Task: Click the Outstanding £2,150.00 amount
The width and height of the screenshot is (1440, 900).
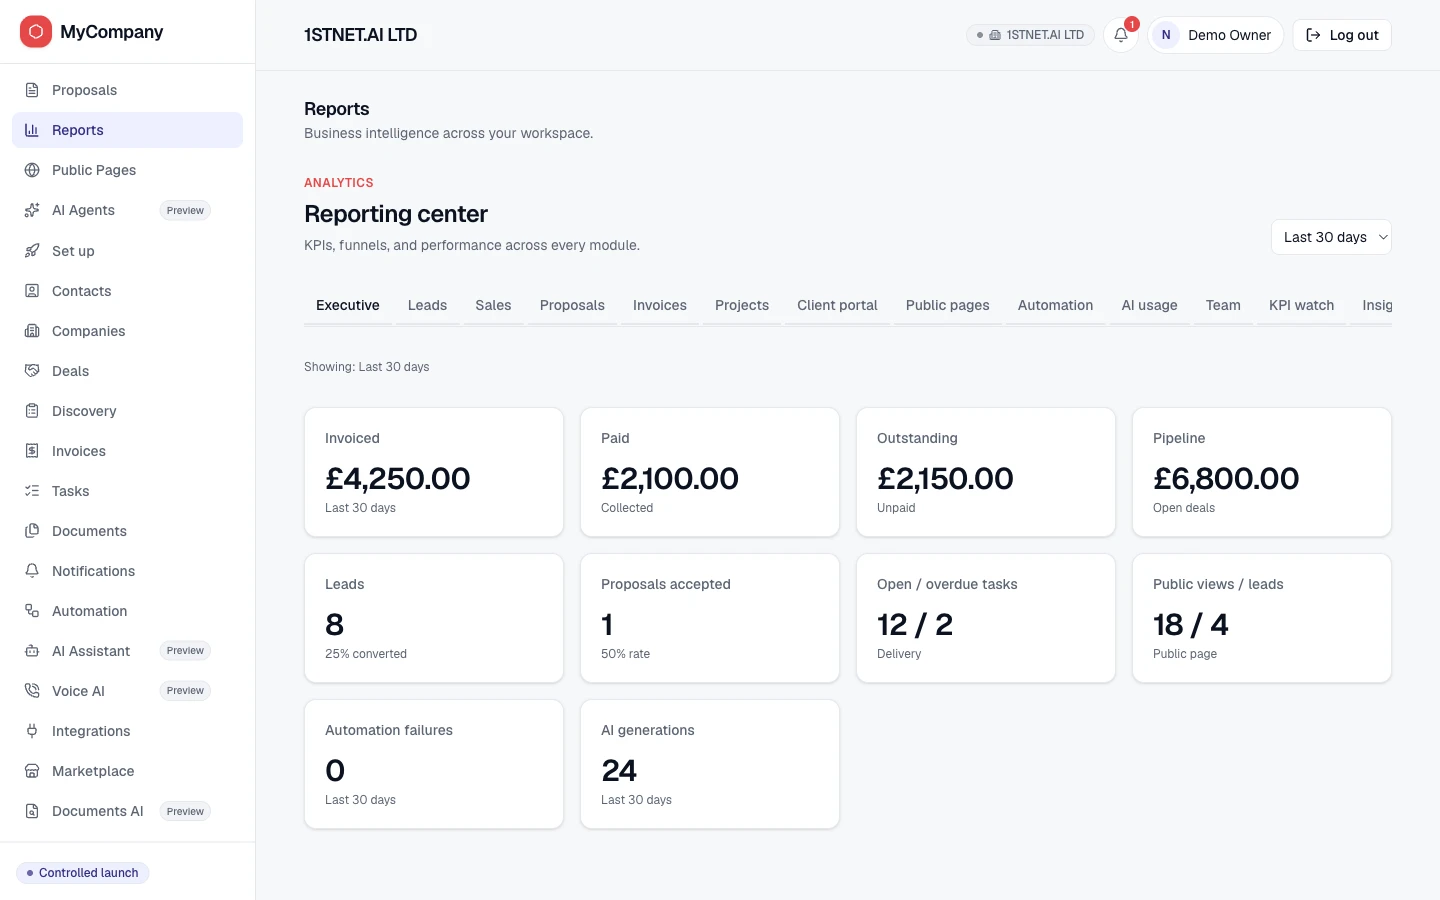Action: [x=945, y=479]
